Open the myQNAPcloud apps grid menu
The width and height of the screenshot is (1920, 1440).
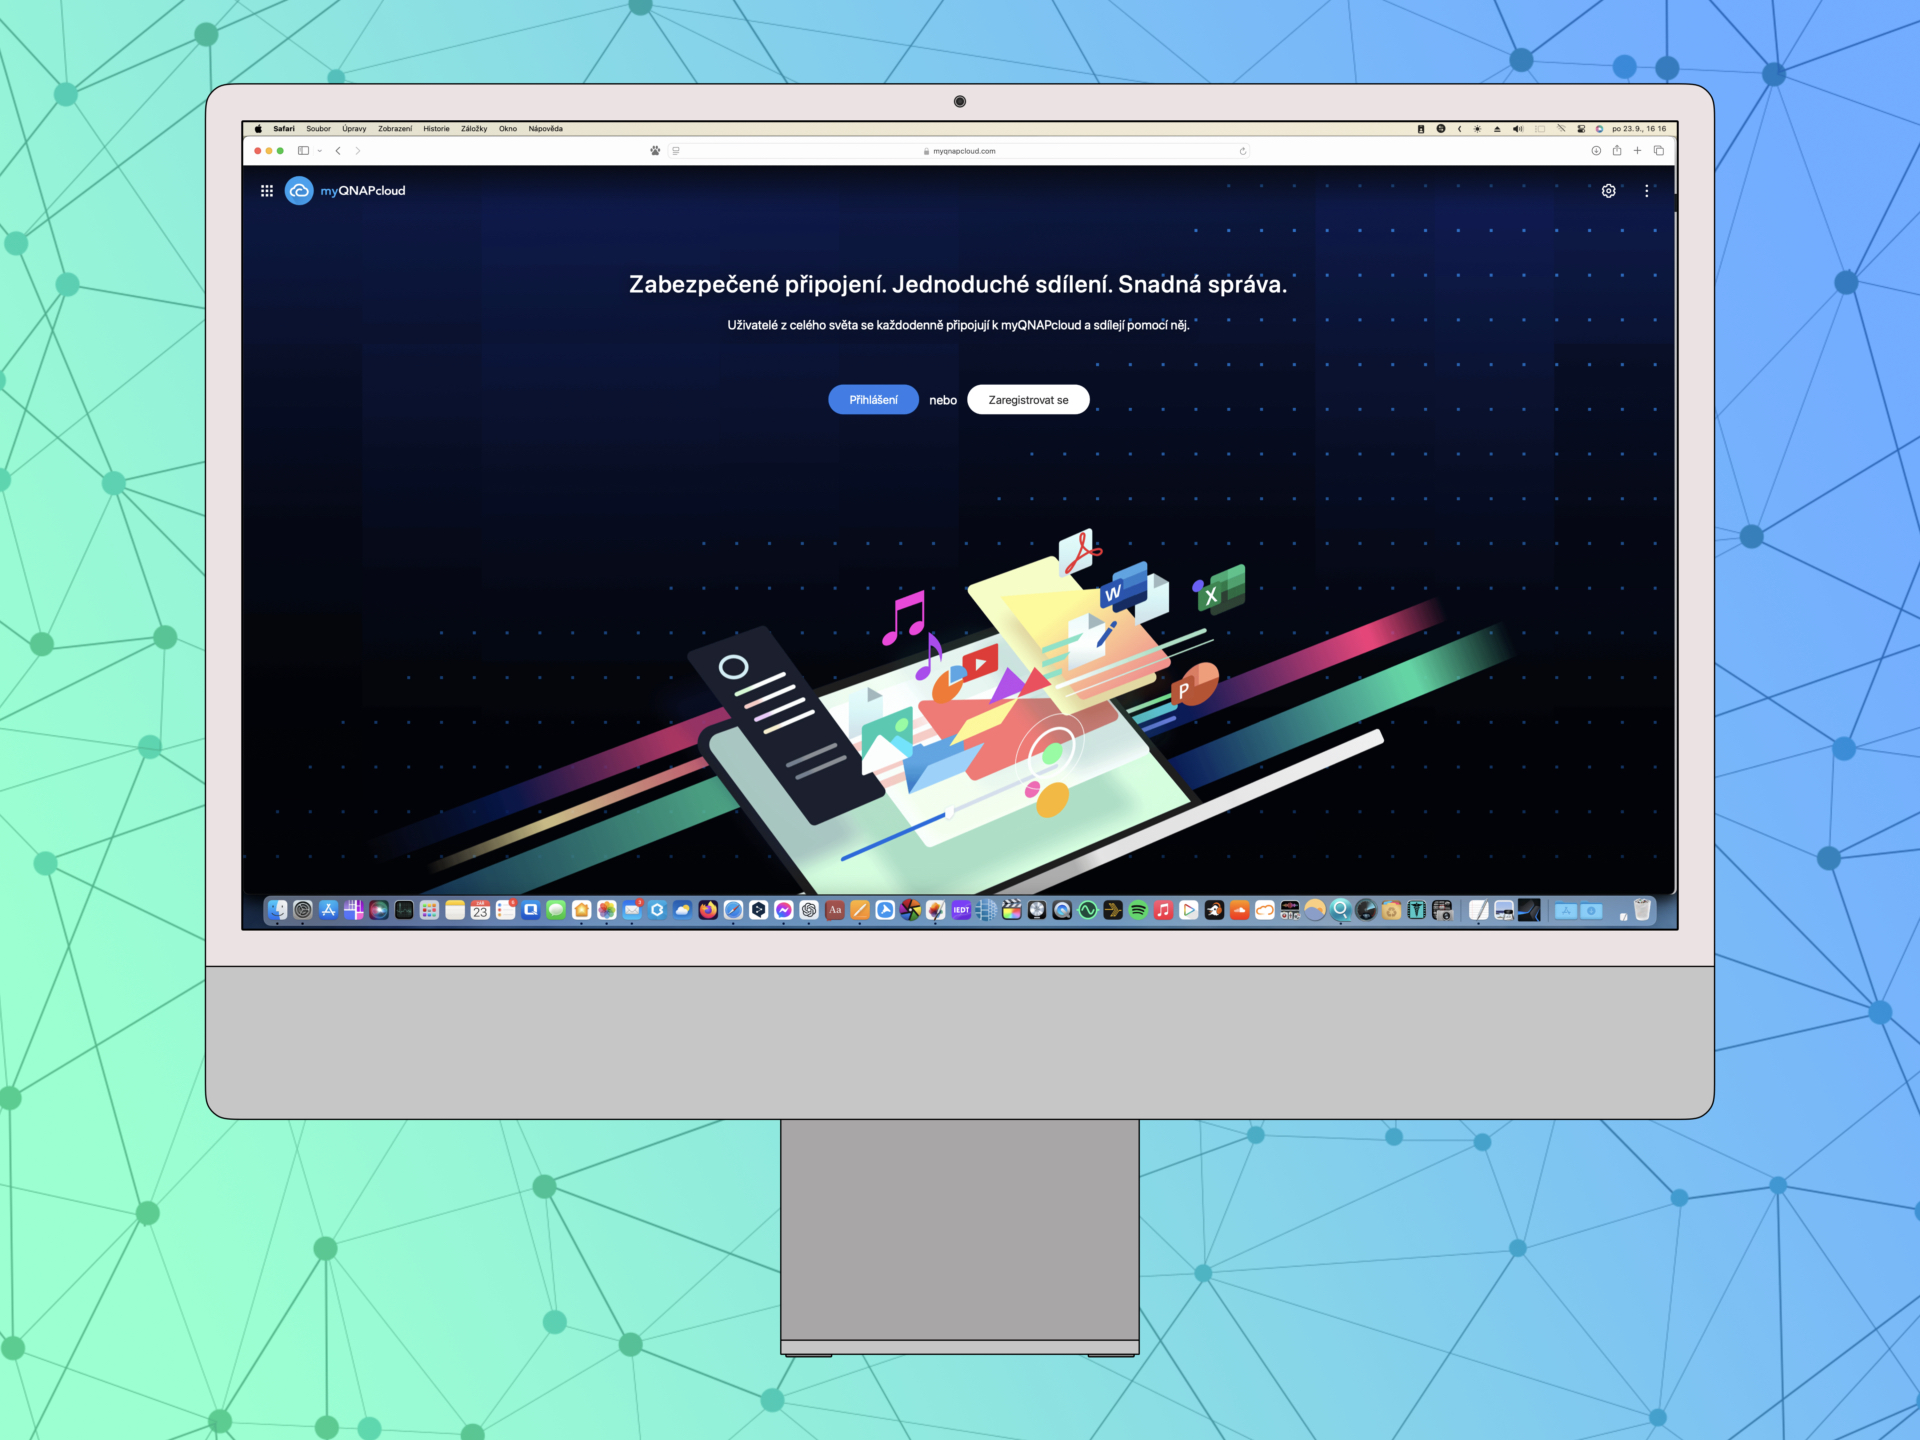coord(267,191)
